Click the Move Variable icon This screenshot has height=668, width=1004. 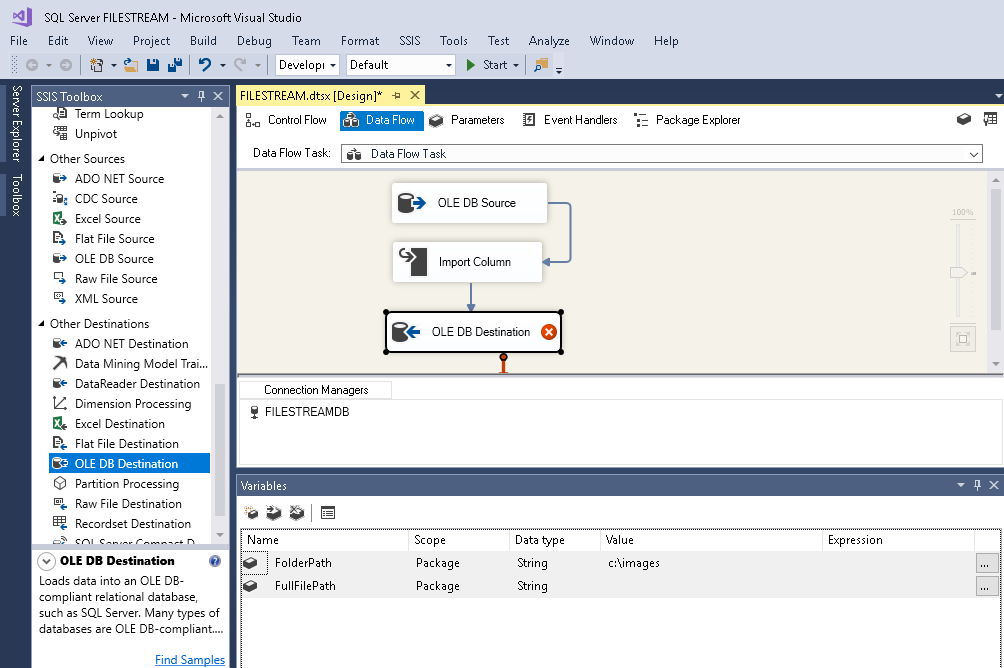[x=273, y=513]
